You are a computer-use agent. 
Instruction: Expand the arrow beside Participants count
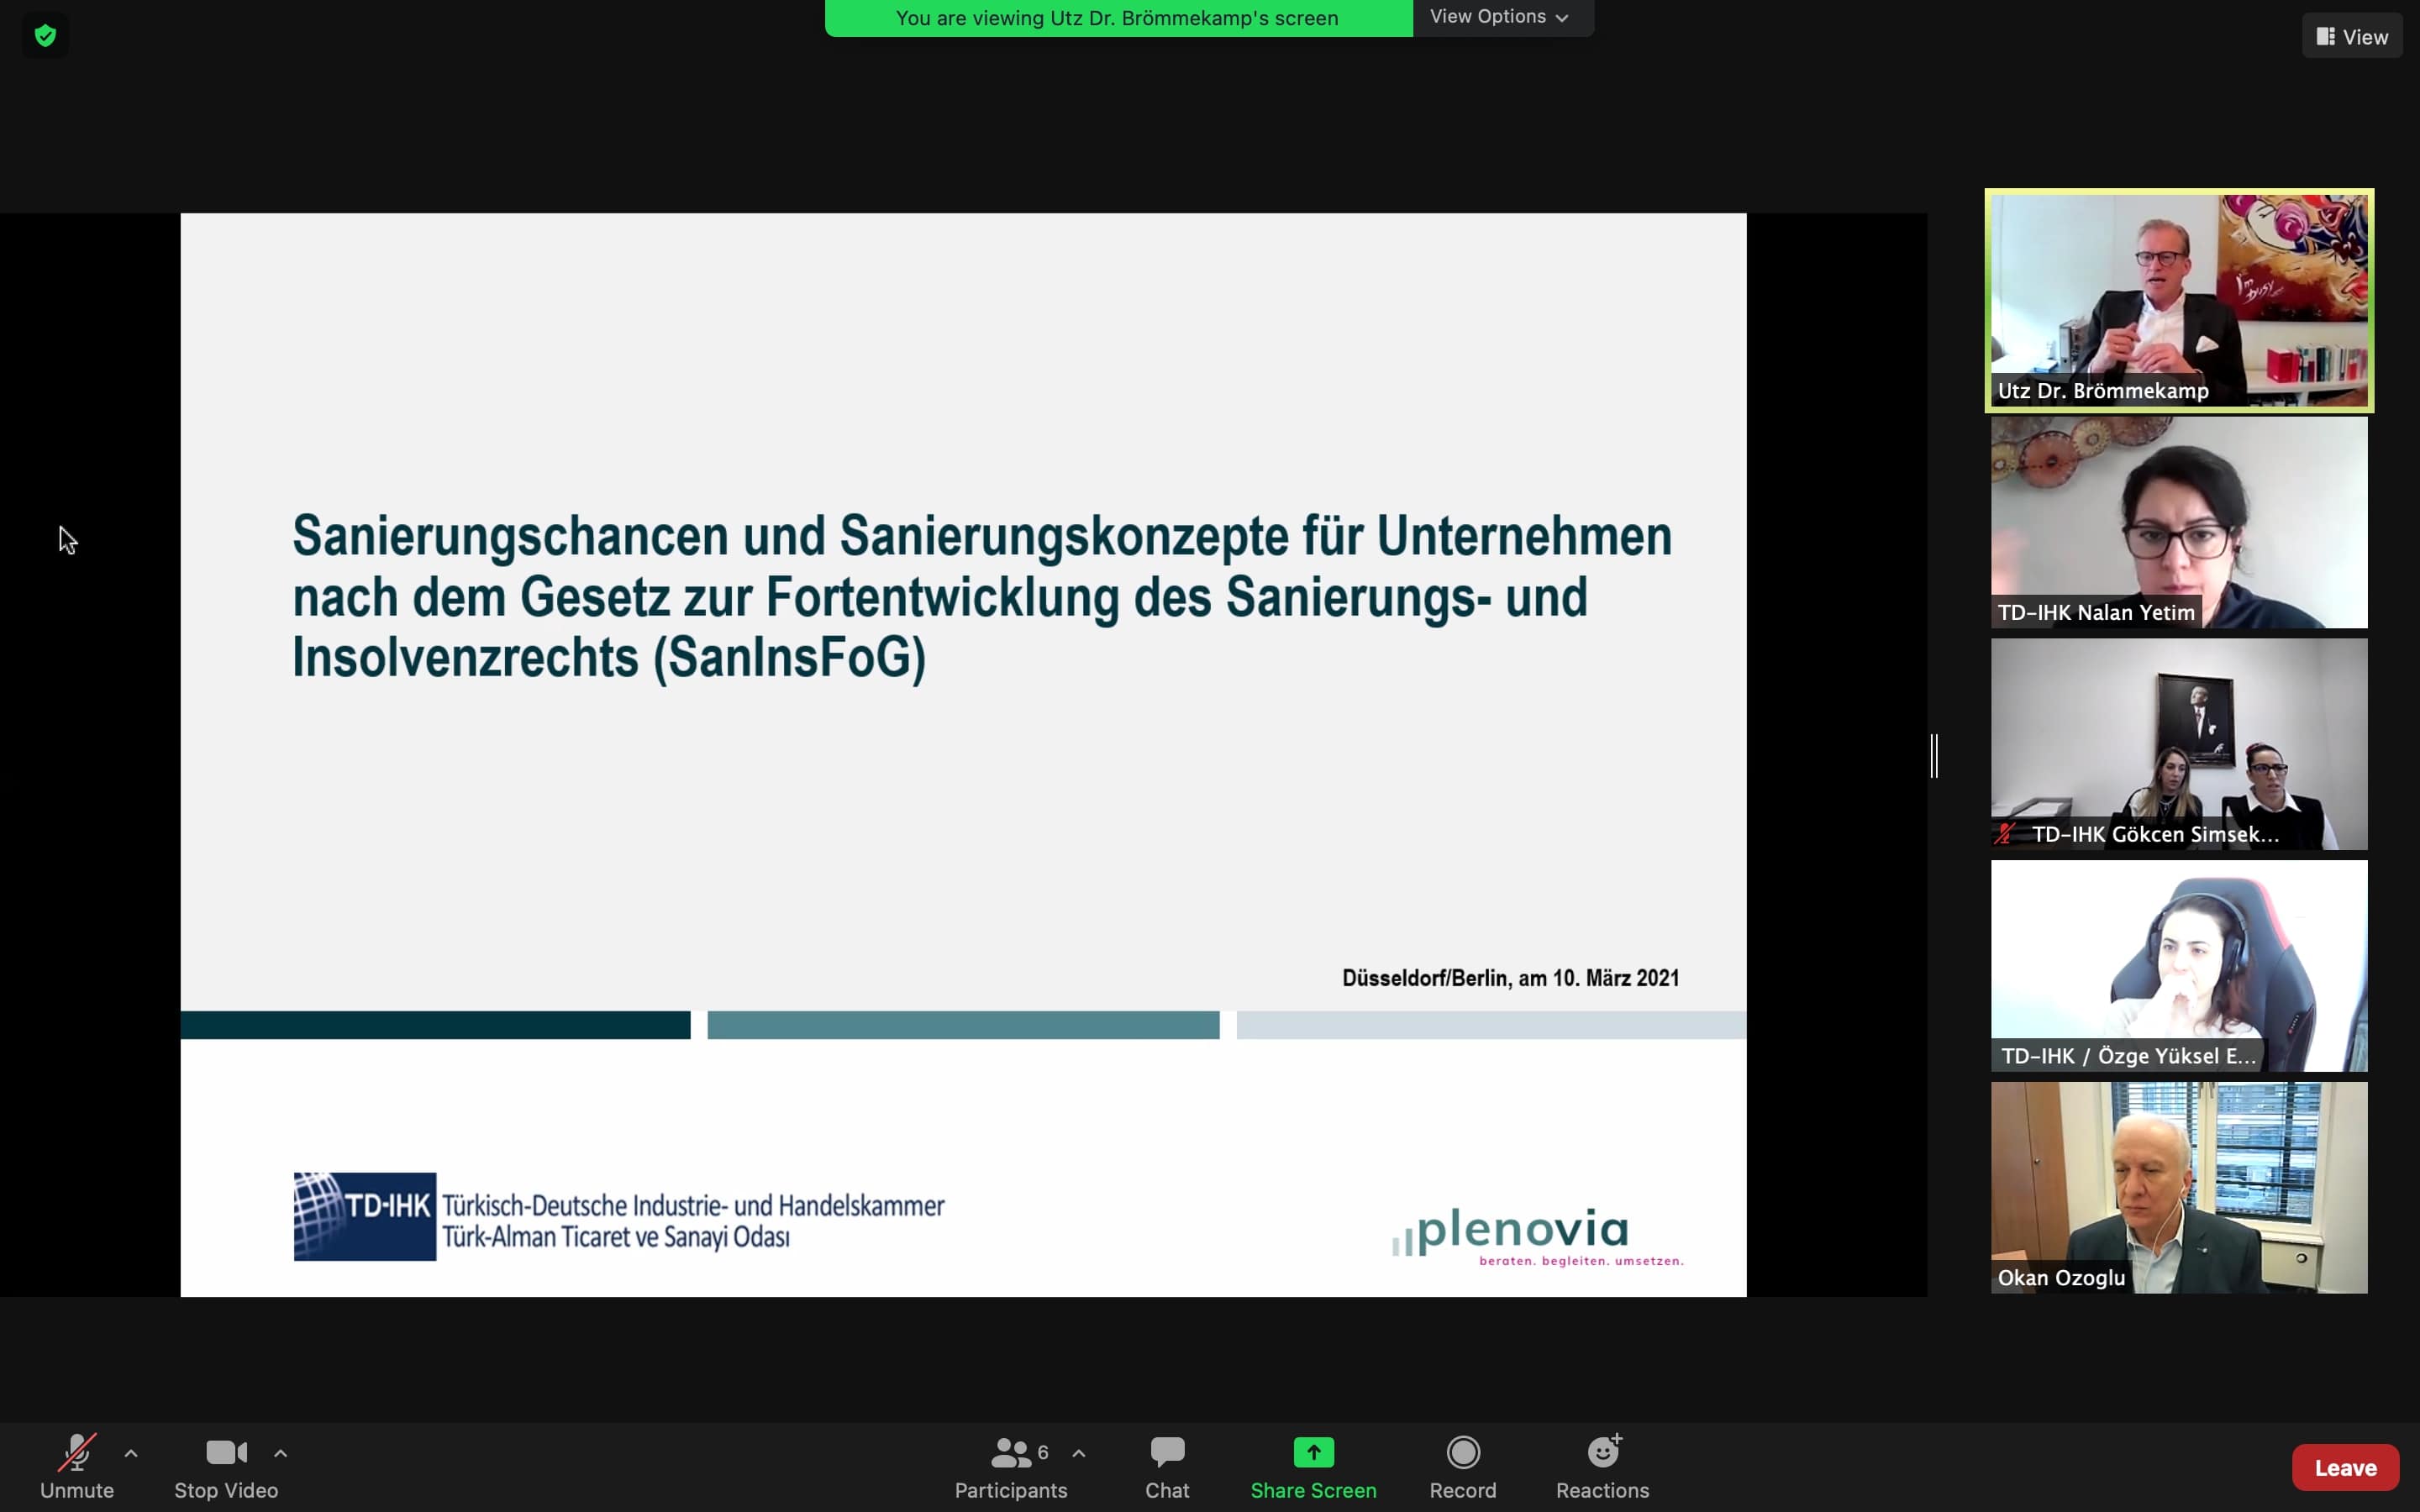coord(1079,1453)
